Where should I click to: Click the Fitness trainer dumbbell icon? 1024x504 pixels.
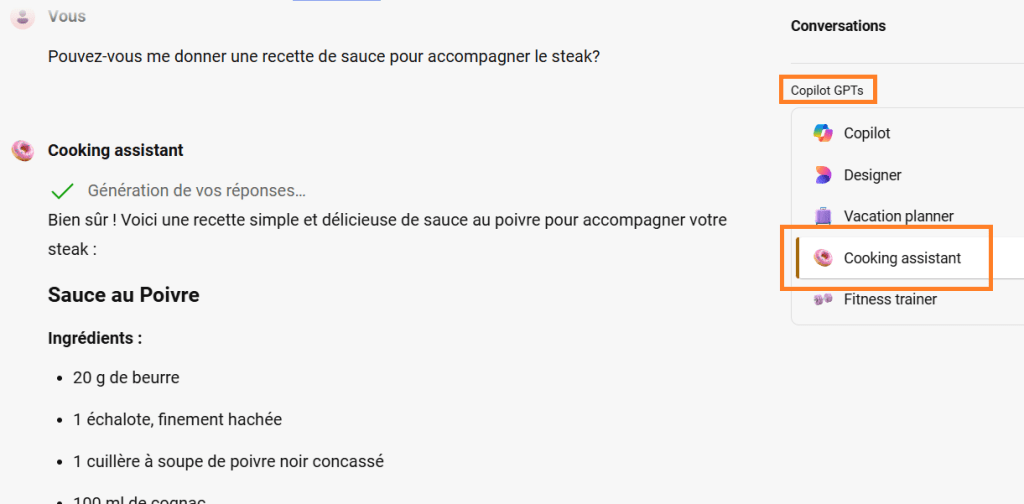(823, 299)
